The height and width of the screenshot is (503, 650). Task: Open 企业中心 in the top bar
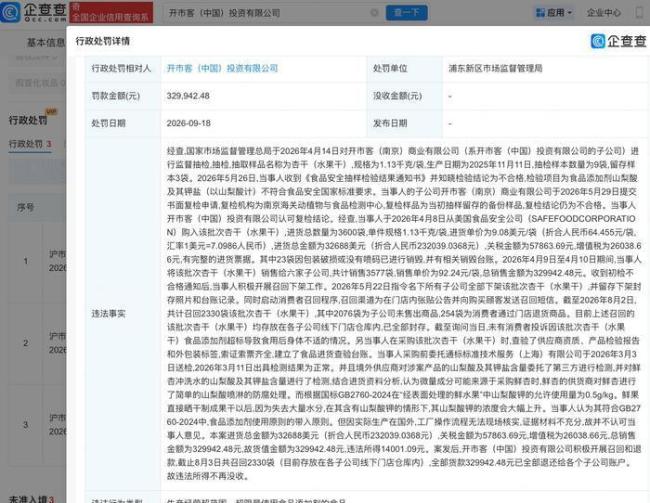click(x=604, y=13)
